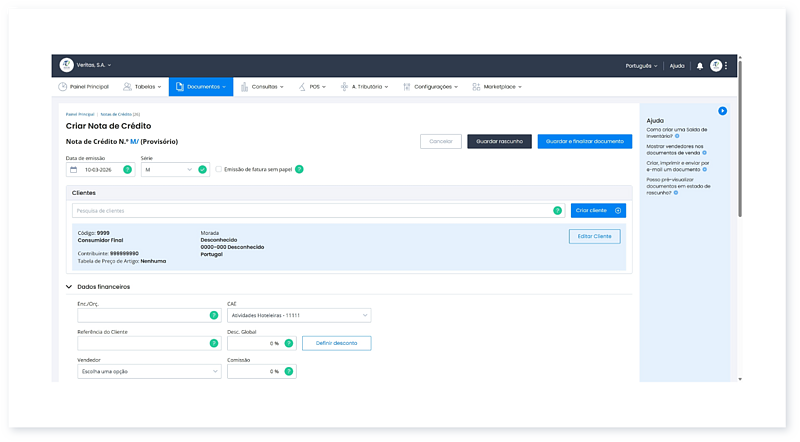Viewport: 800px width, 442px height.
Task: Click the Pesquisa de clientes search field
Action: tap(310, 211)
